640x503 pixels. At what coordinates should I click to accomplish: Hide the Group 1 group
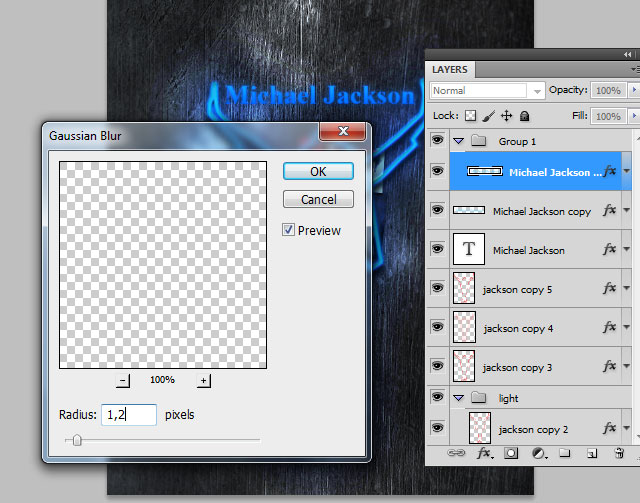tap(437, 140)
